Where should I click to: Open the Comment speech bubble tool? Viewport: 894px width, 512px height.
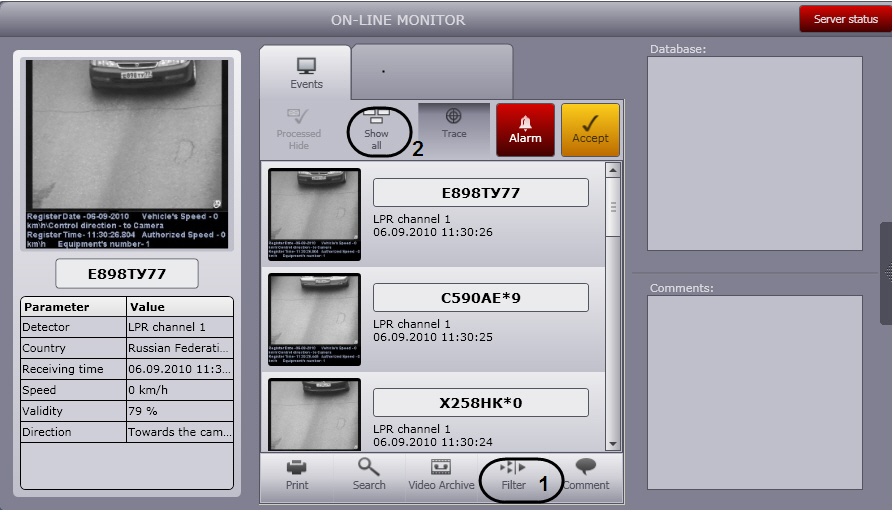[586, 476]
